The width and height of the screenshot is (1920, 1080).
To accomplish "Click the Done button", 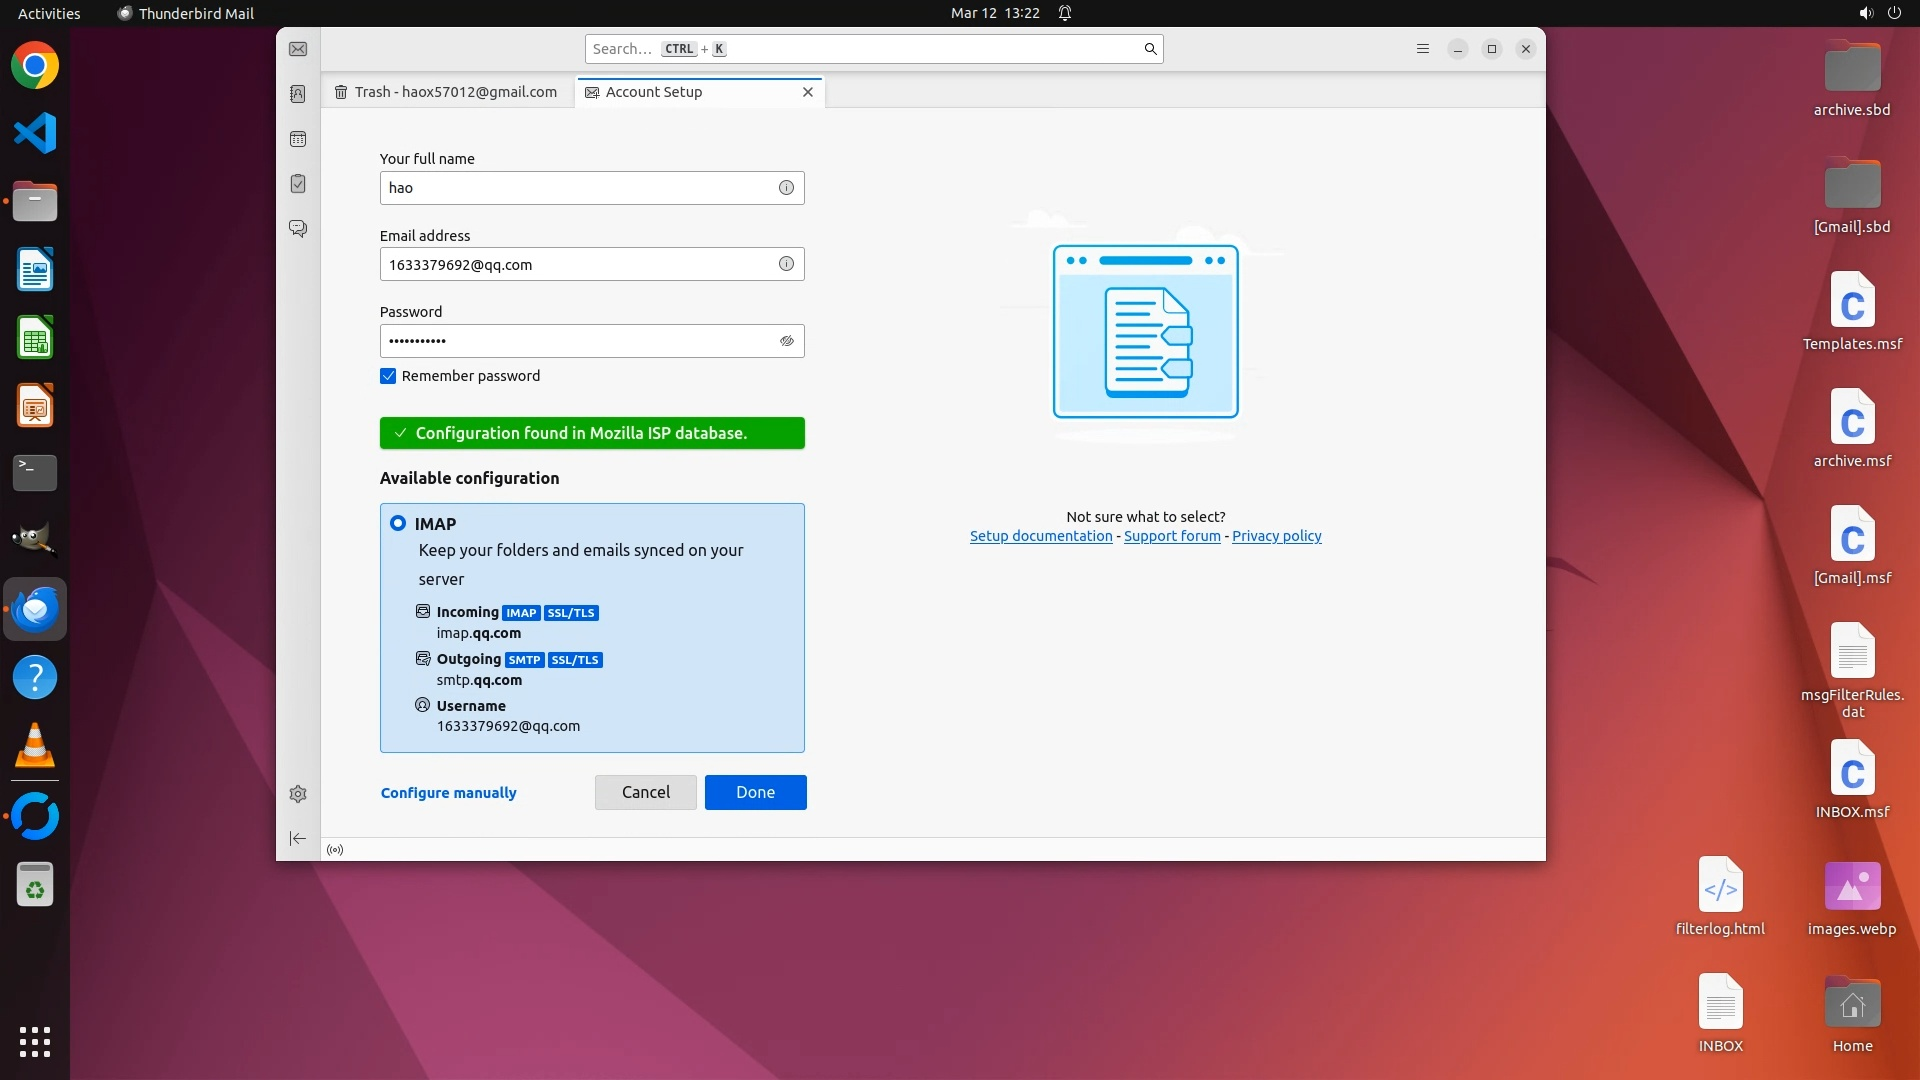I will coord(755,792).
